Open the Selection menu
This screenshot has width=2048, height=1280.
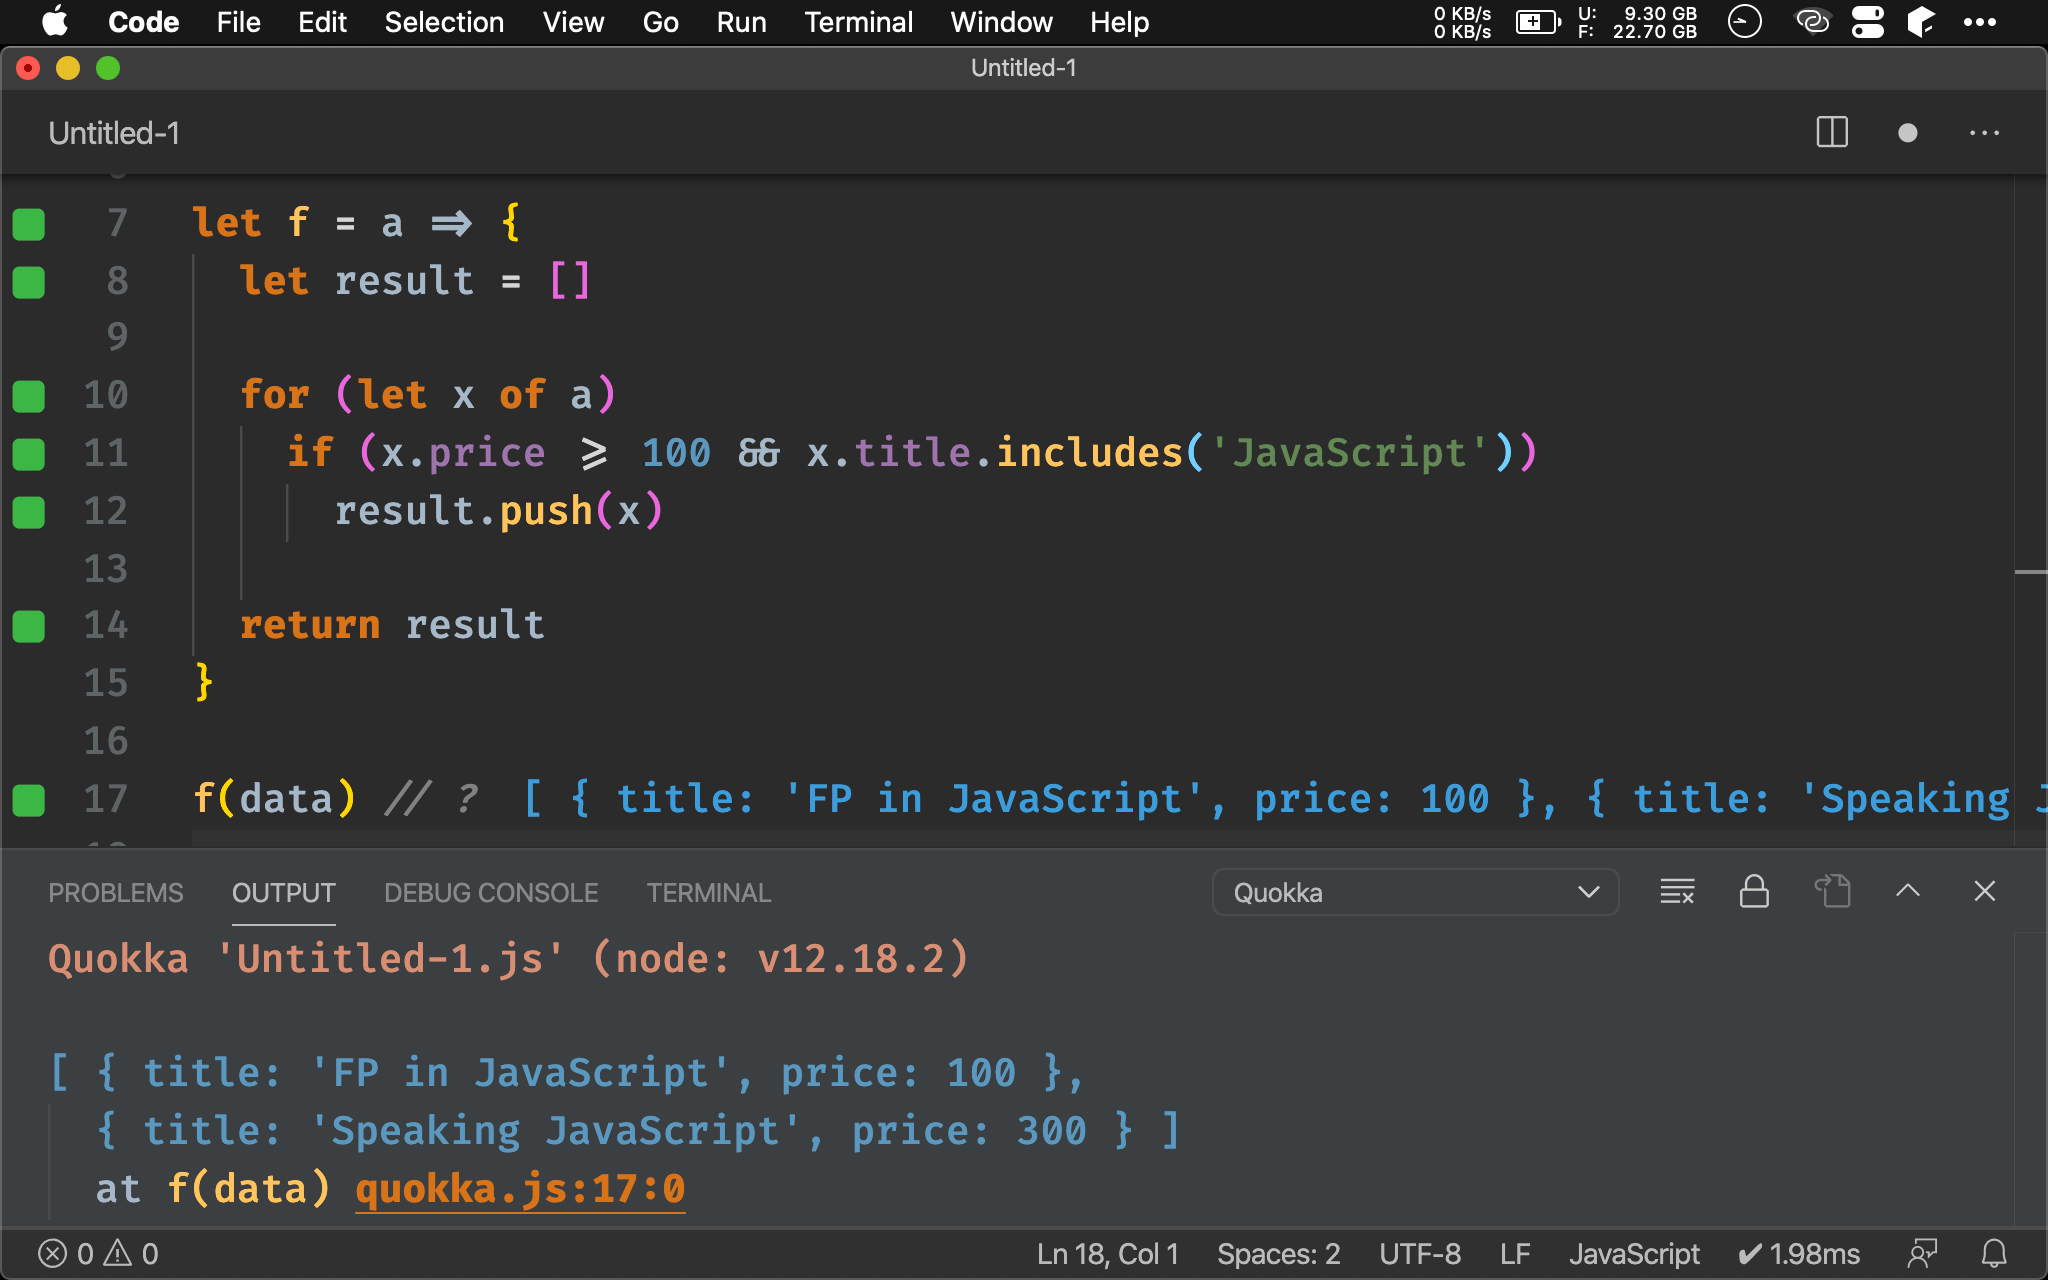[444, 21]
